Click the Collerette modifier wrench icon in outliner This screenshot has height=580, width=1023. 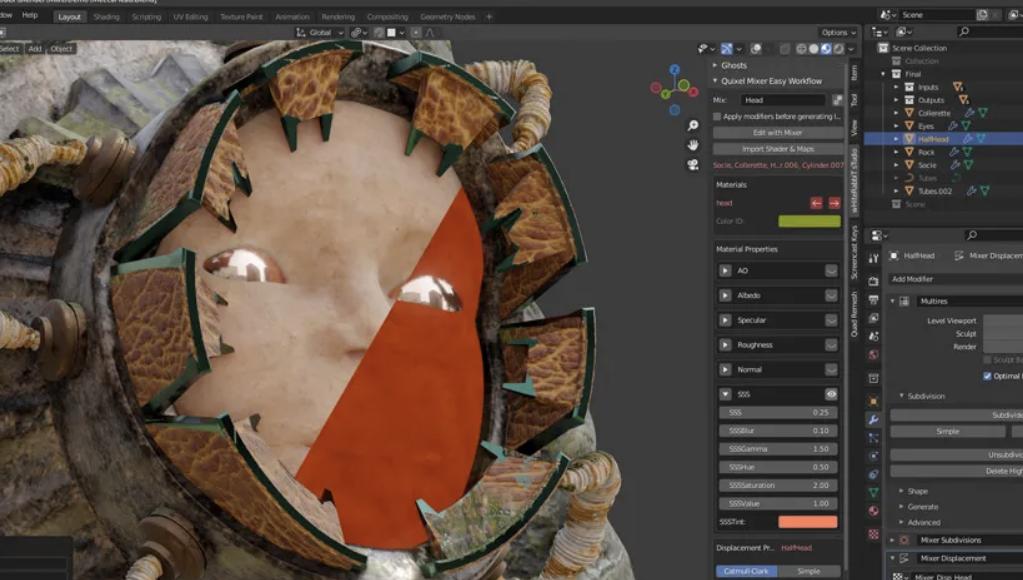pyautogui.click(x=970, y=113)
